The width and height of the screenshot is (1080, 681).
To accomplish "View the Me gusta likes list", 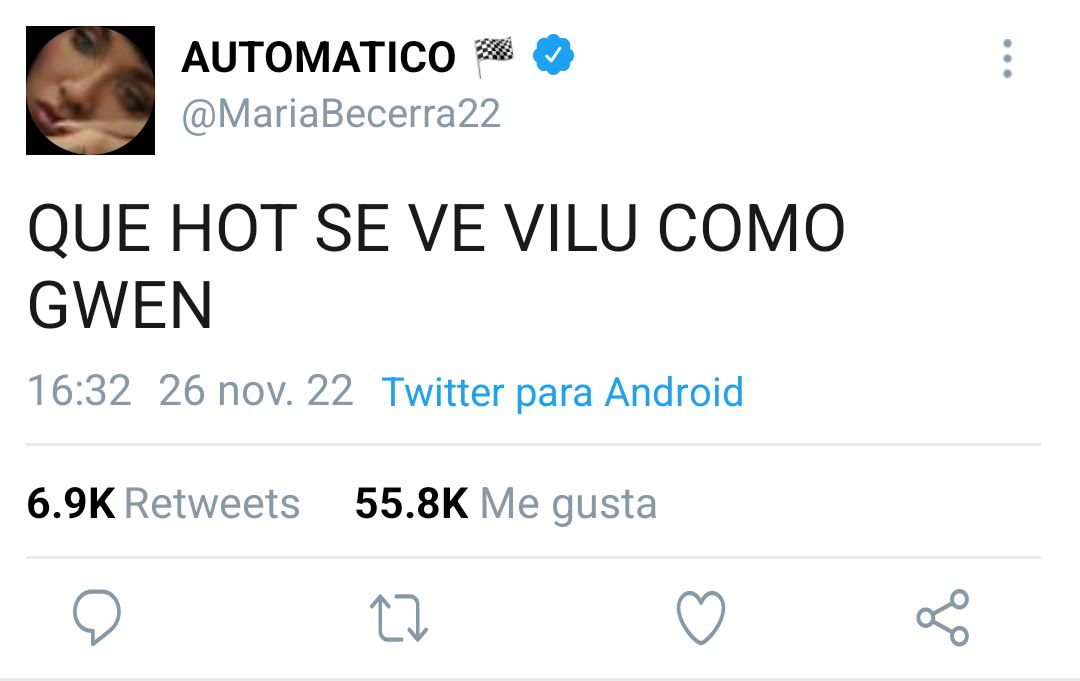I will point(568,505).
